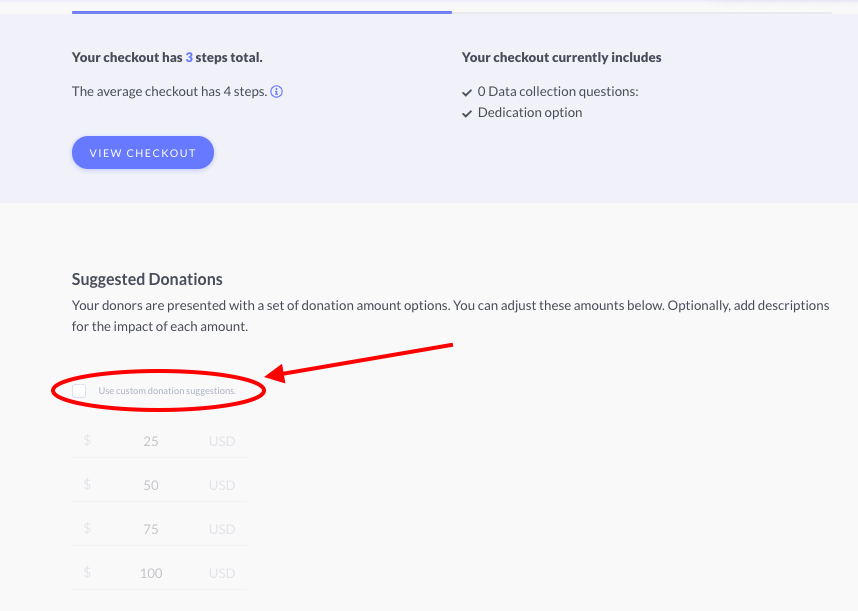Screen dimensions: 858x611
Task: Click the checkmark icon beside Dedication option
Action: 467,114
